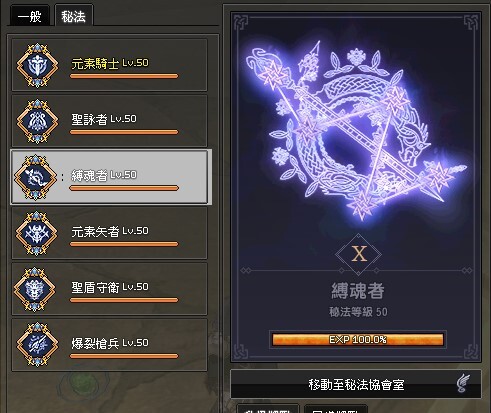Select the 聖詠者 Lv.50 row

click(109, 121)
